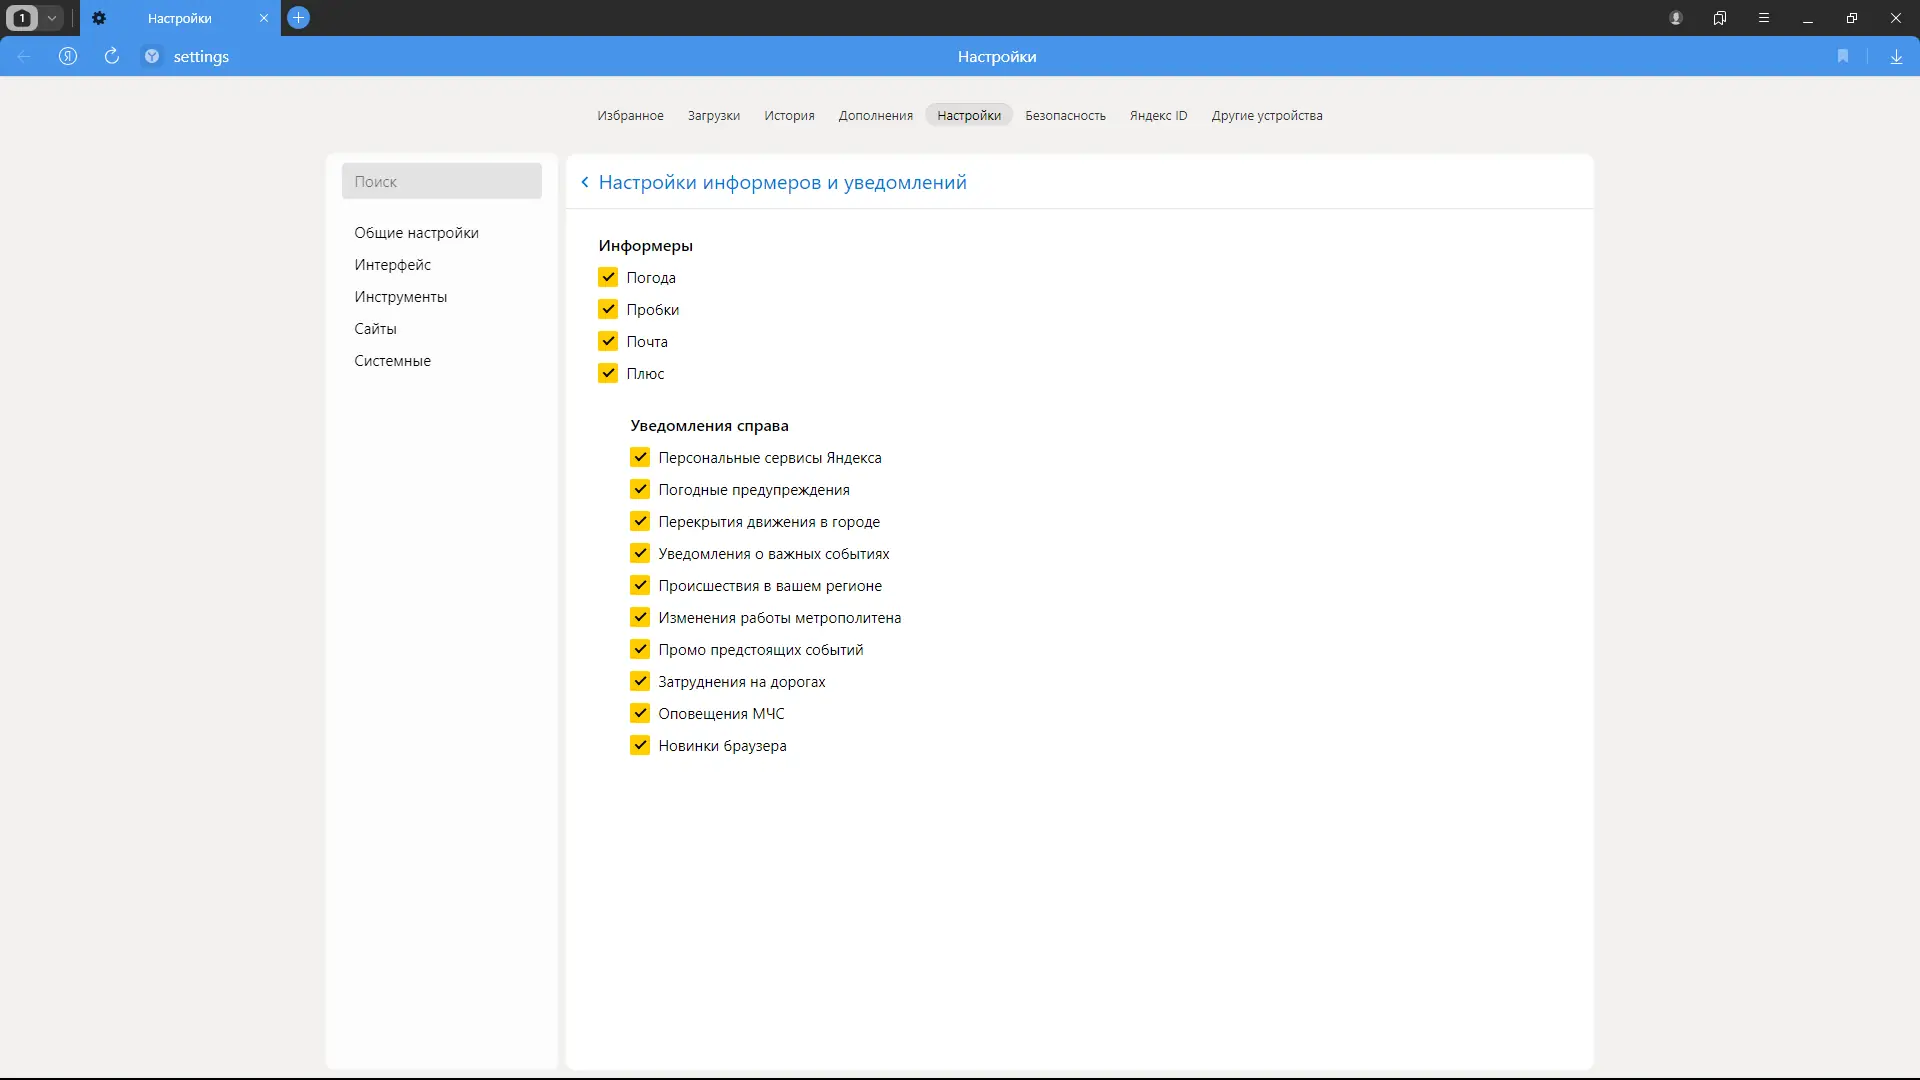Open the downloads arrow icon

pos(1896,57)
